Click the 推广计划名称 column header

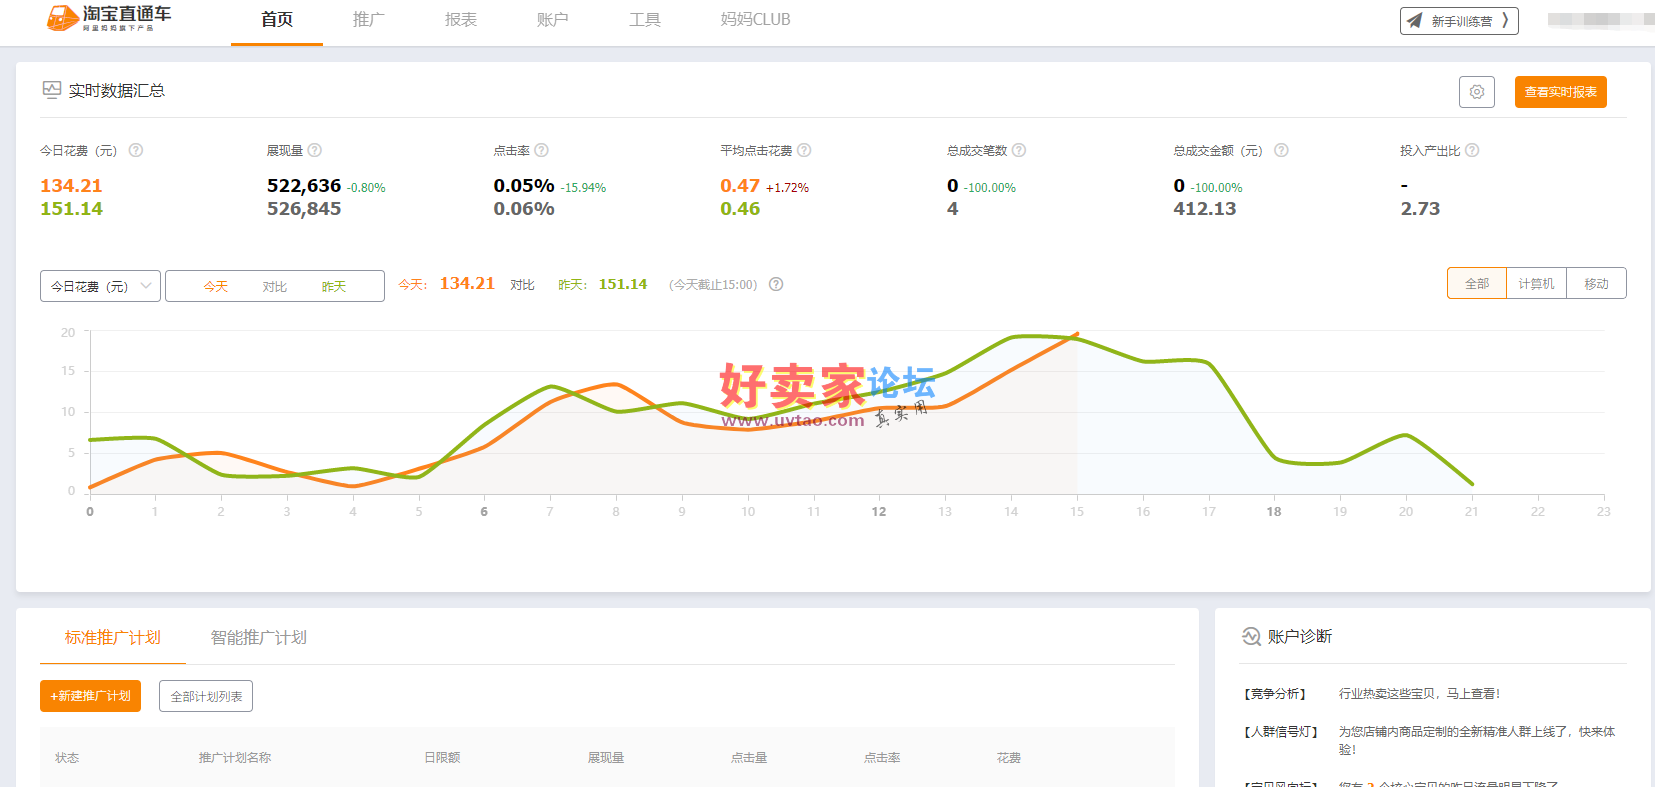[x=235, y=758]
